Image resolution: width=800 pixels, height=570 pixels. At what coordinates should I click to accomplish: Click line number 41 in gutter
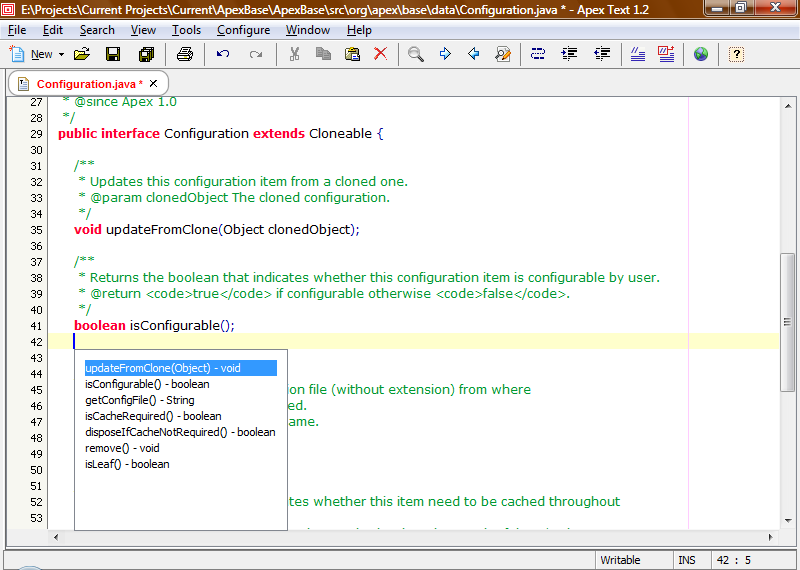(x=36, y=326)
